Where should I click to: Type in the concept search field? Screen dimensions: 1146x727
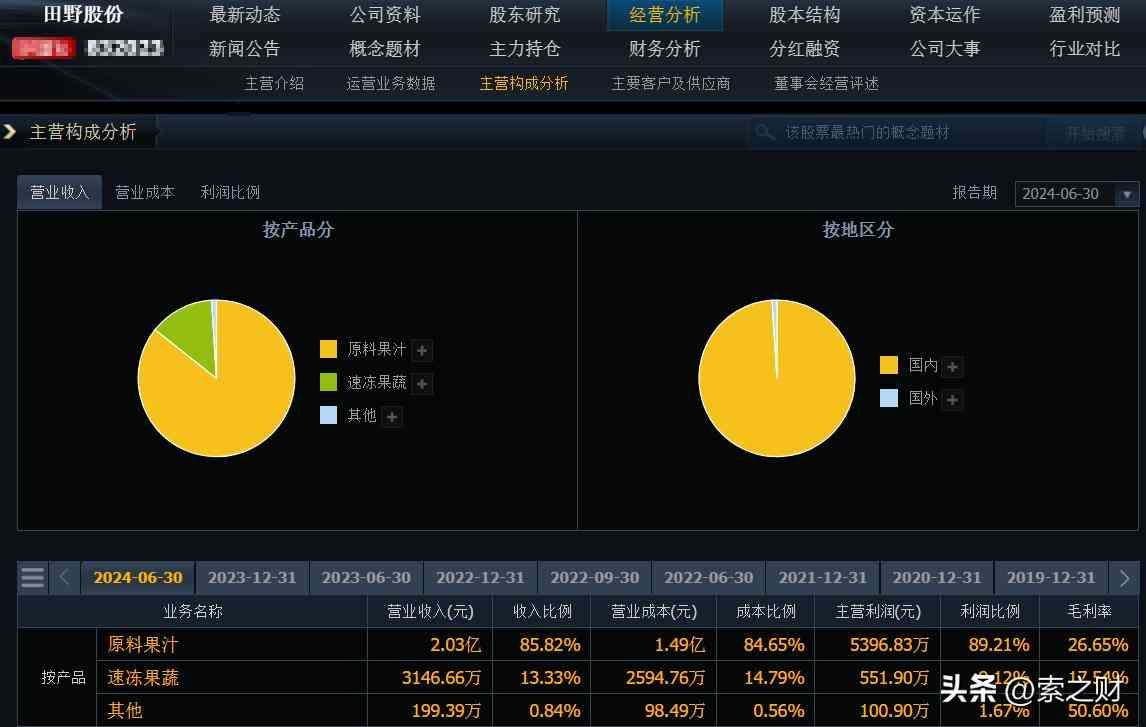point(900,132)
